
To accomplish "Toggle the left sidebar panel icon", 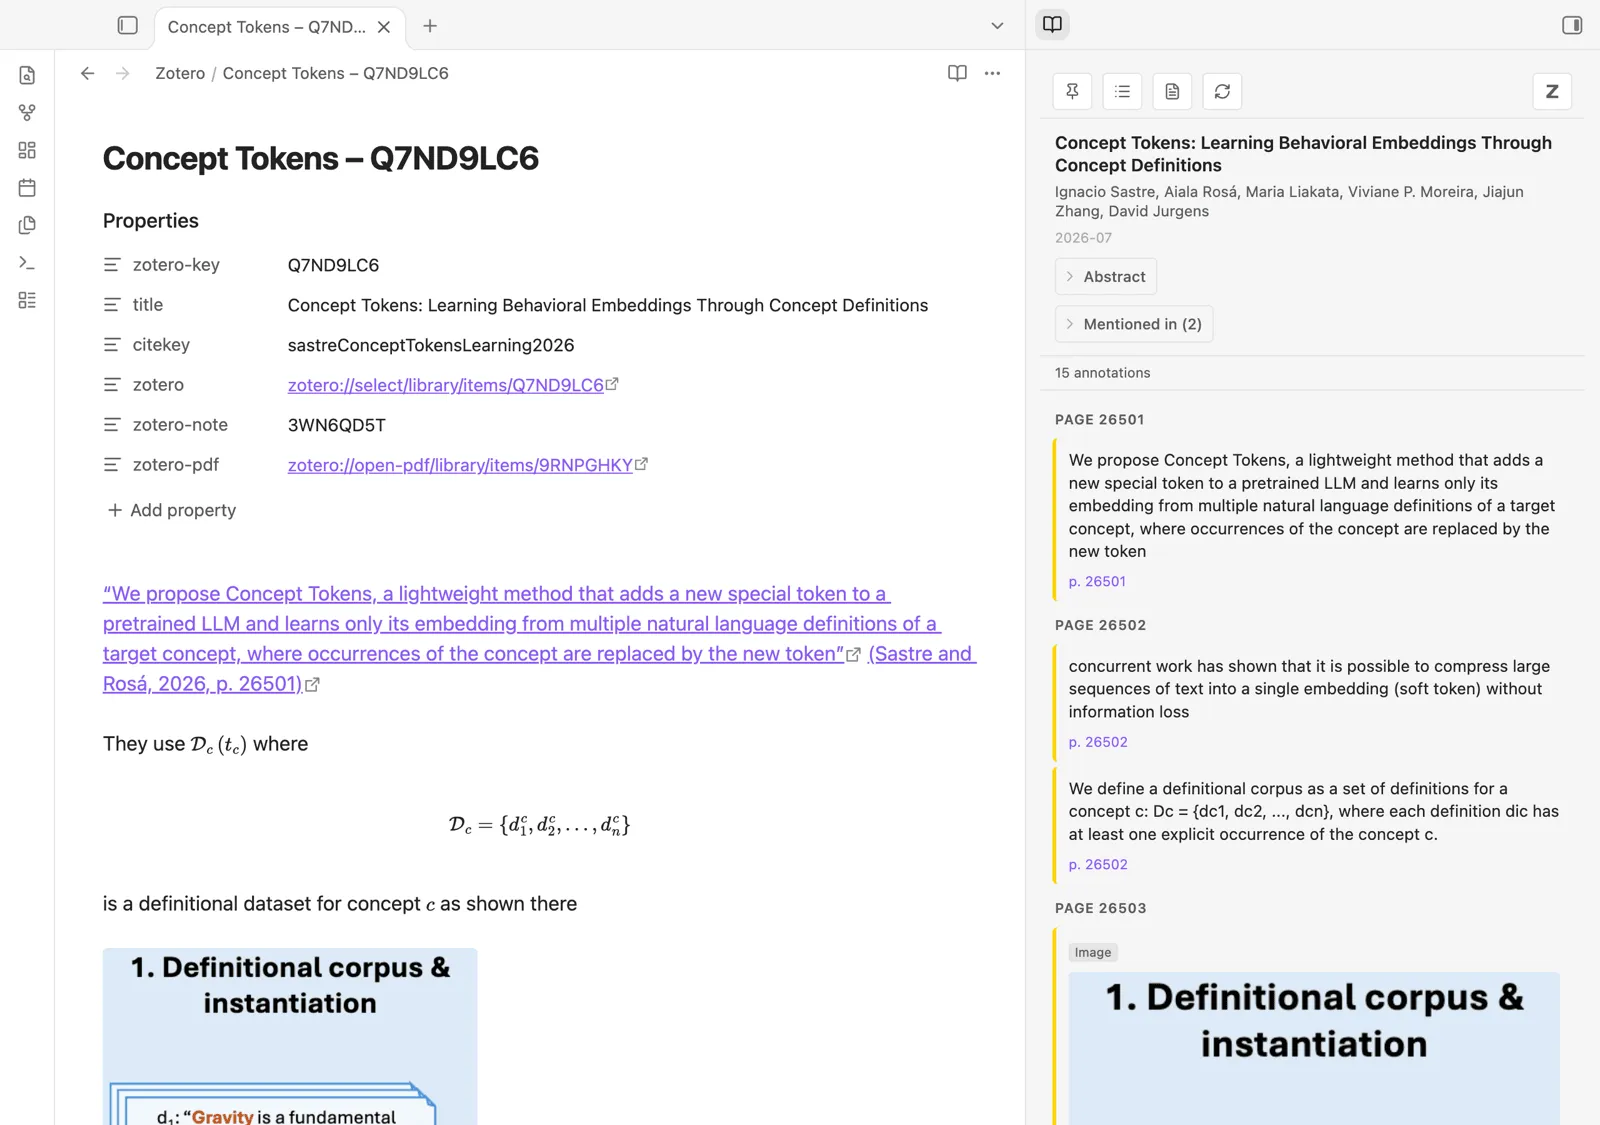I will pyautogui.click(x=127, y=26).
